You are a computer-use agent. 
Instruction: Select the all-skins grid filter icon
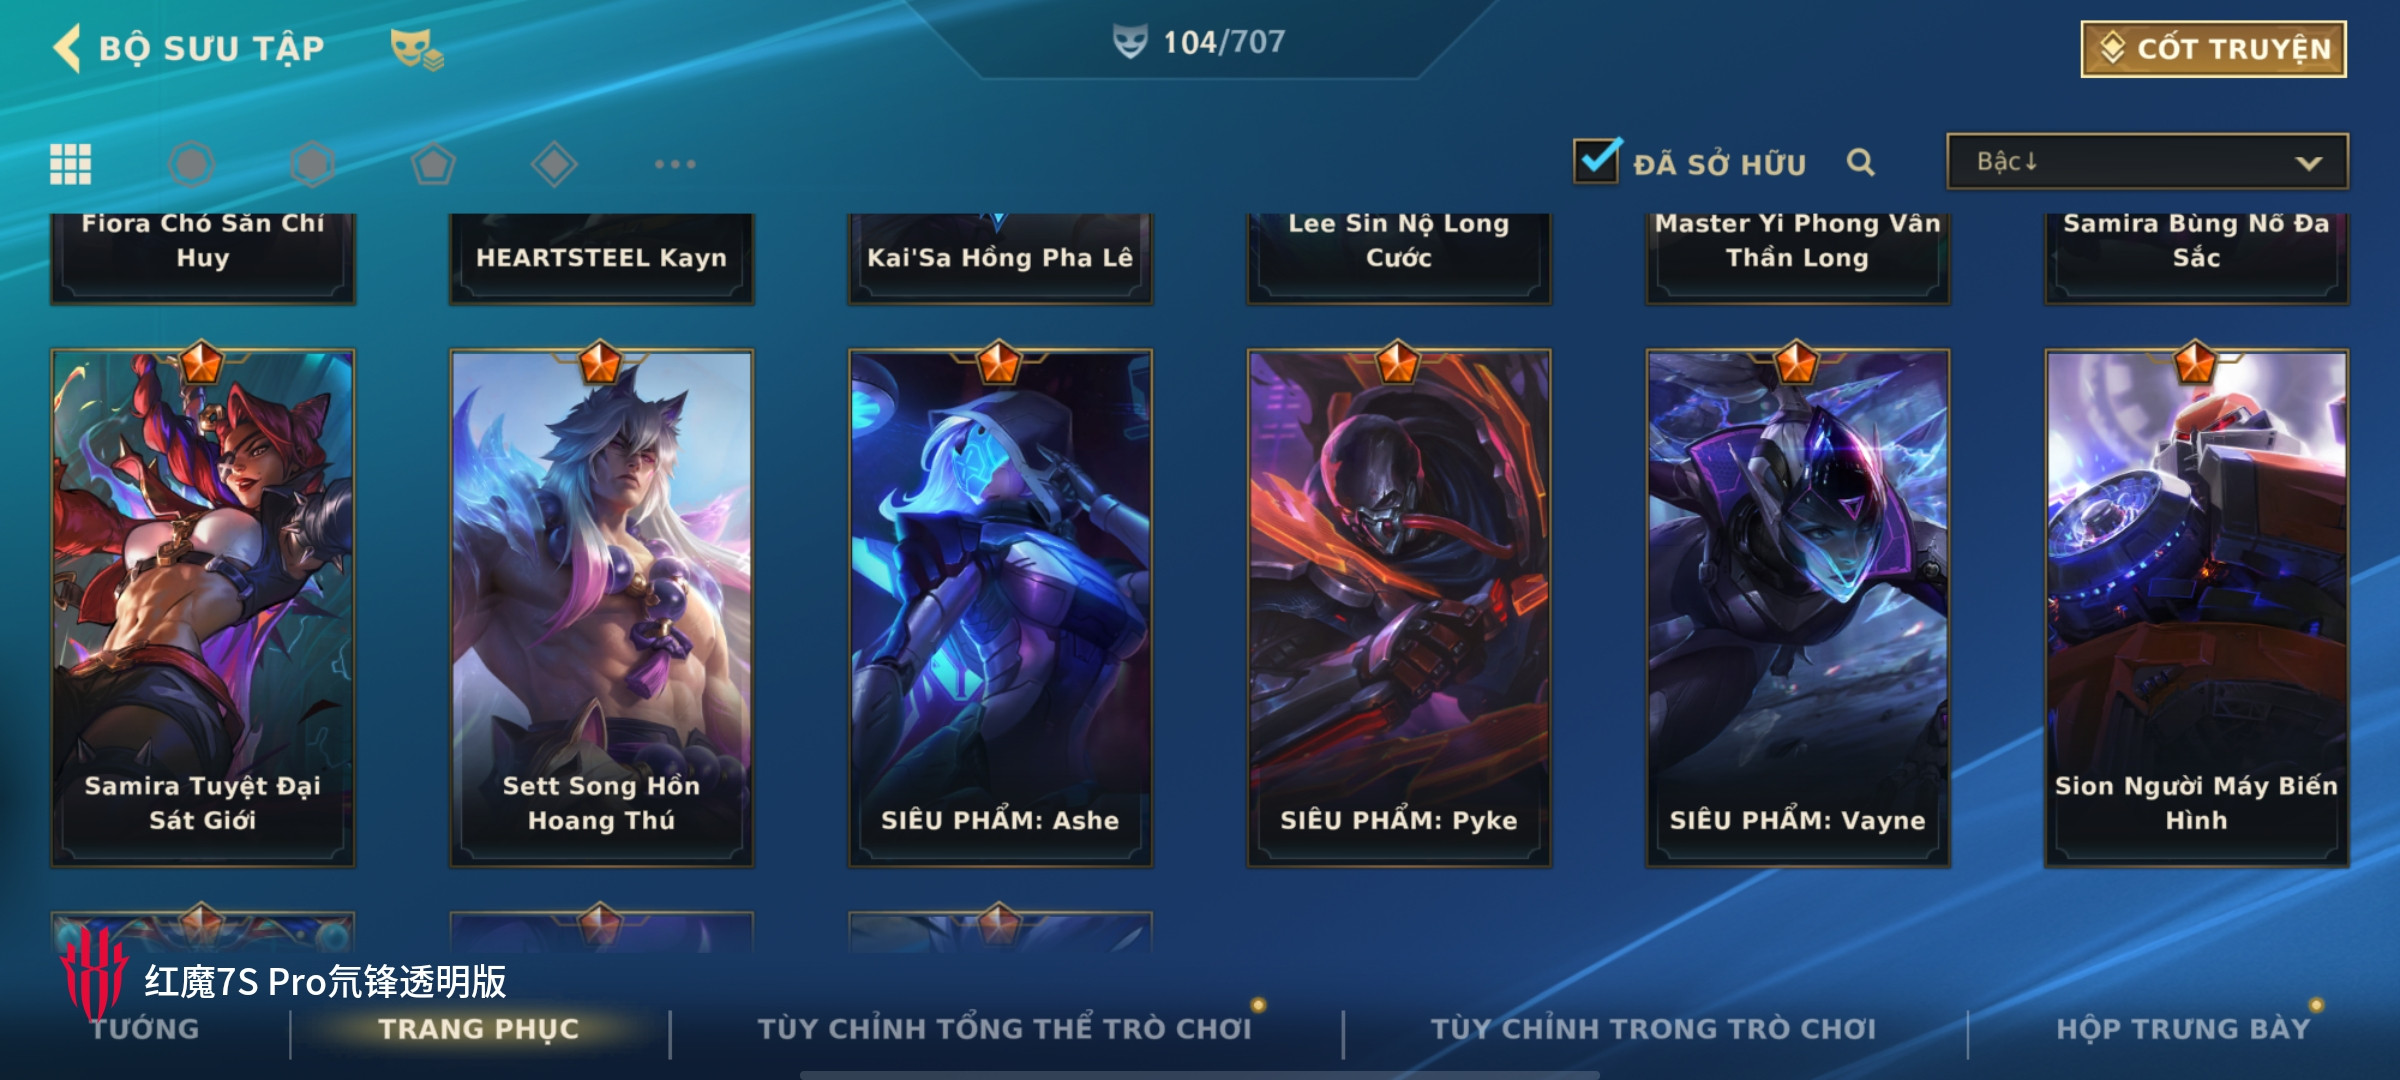point(71,164)
